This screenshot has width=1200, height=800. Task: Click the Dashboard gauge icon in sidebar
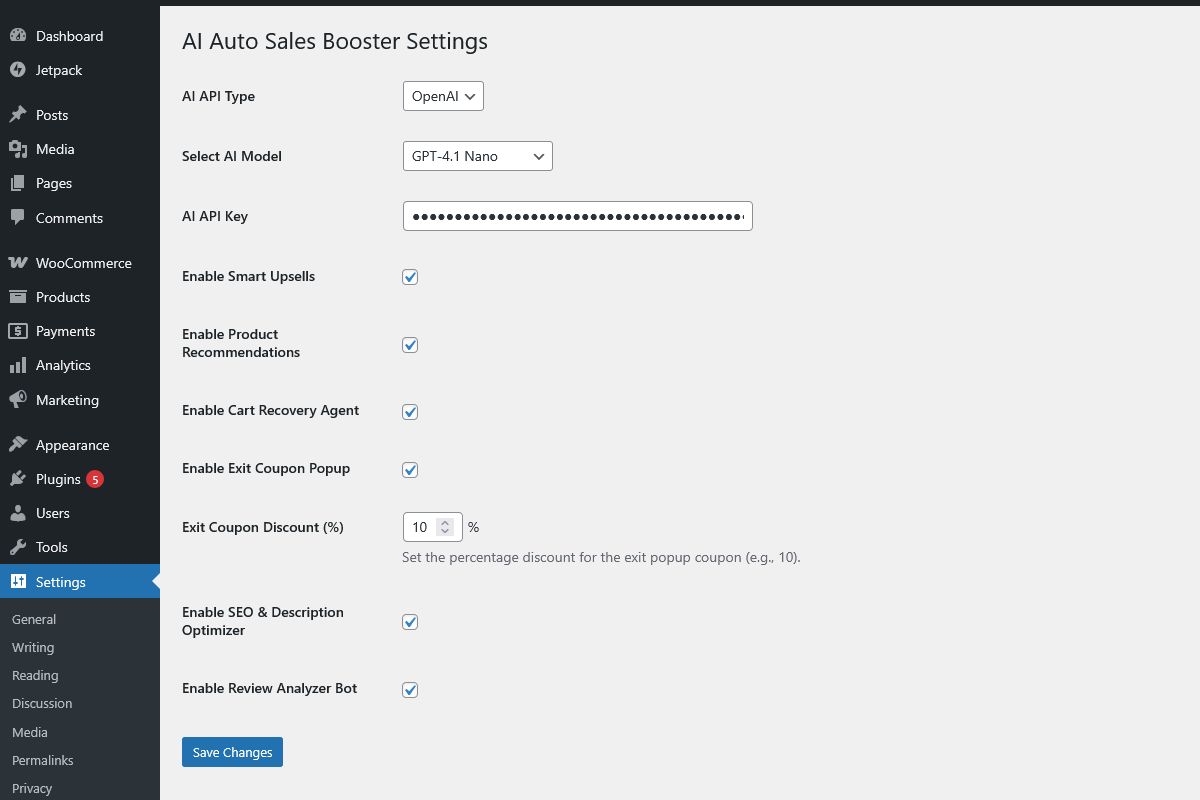coord(18,36)
